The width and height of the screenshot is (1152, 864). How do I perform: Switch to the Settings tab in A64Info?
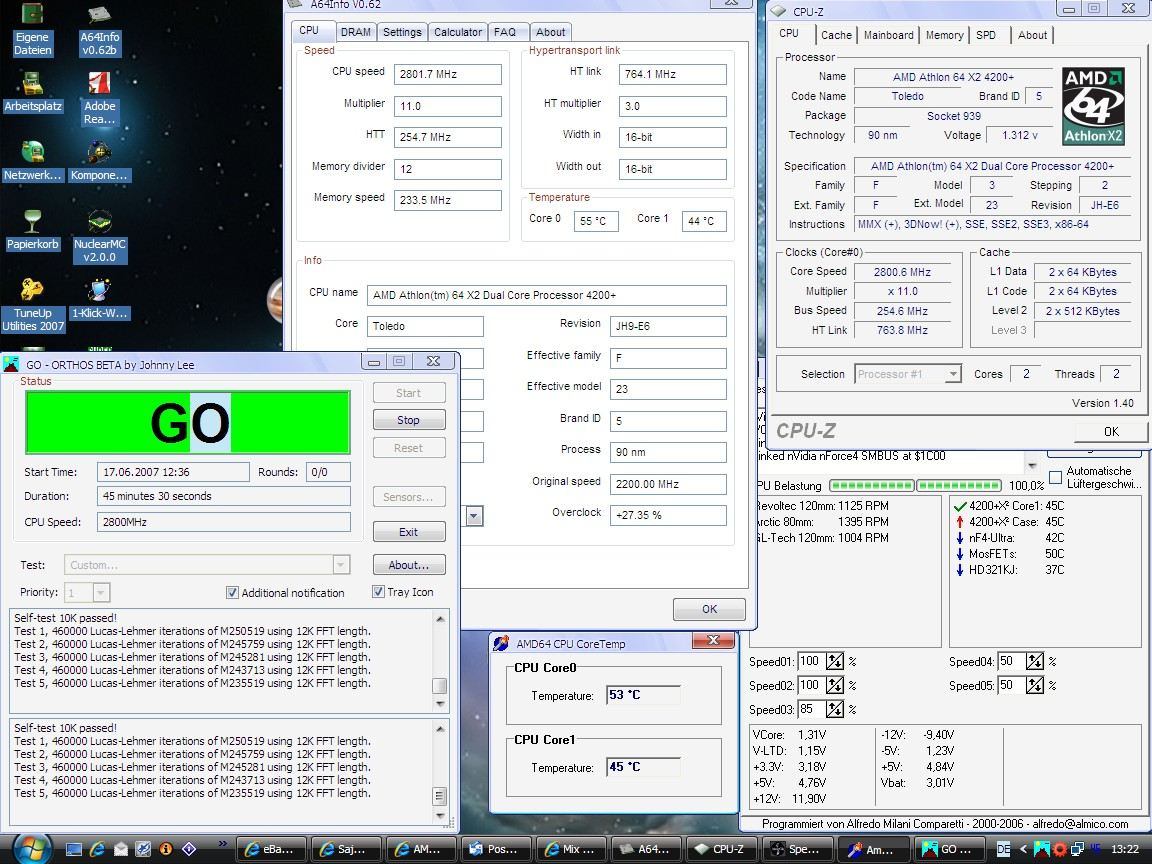402,32
